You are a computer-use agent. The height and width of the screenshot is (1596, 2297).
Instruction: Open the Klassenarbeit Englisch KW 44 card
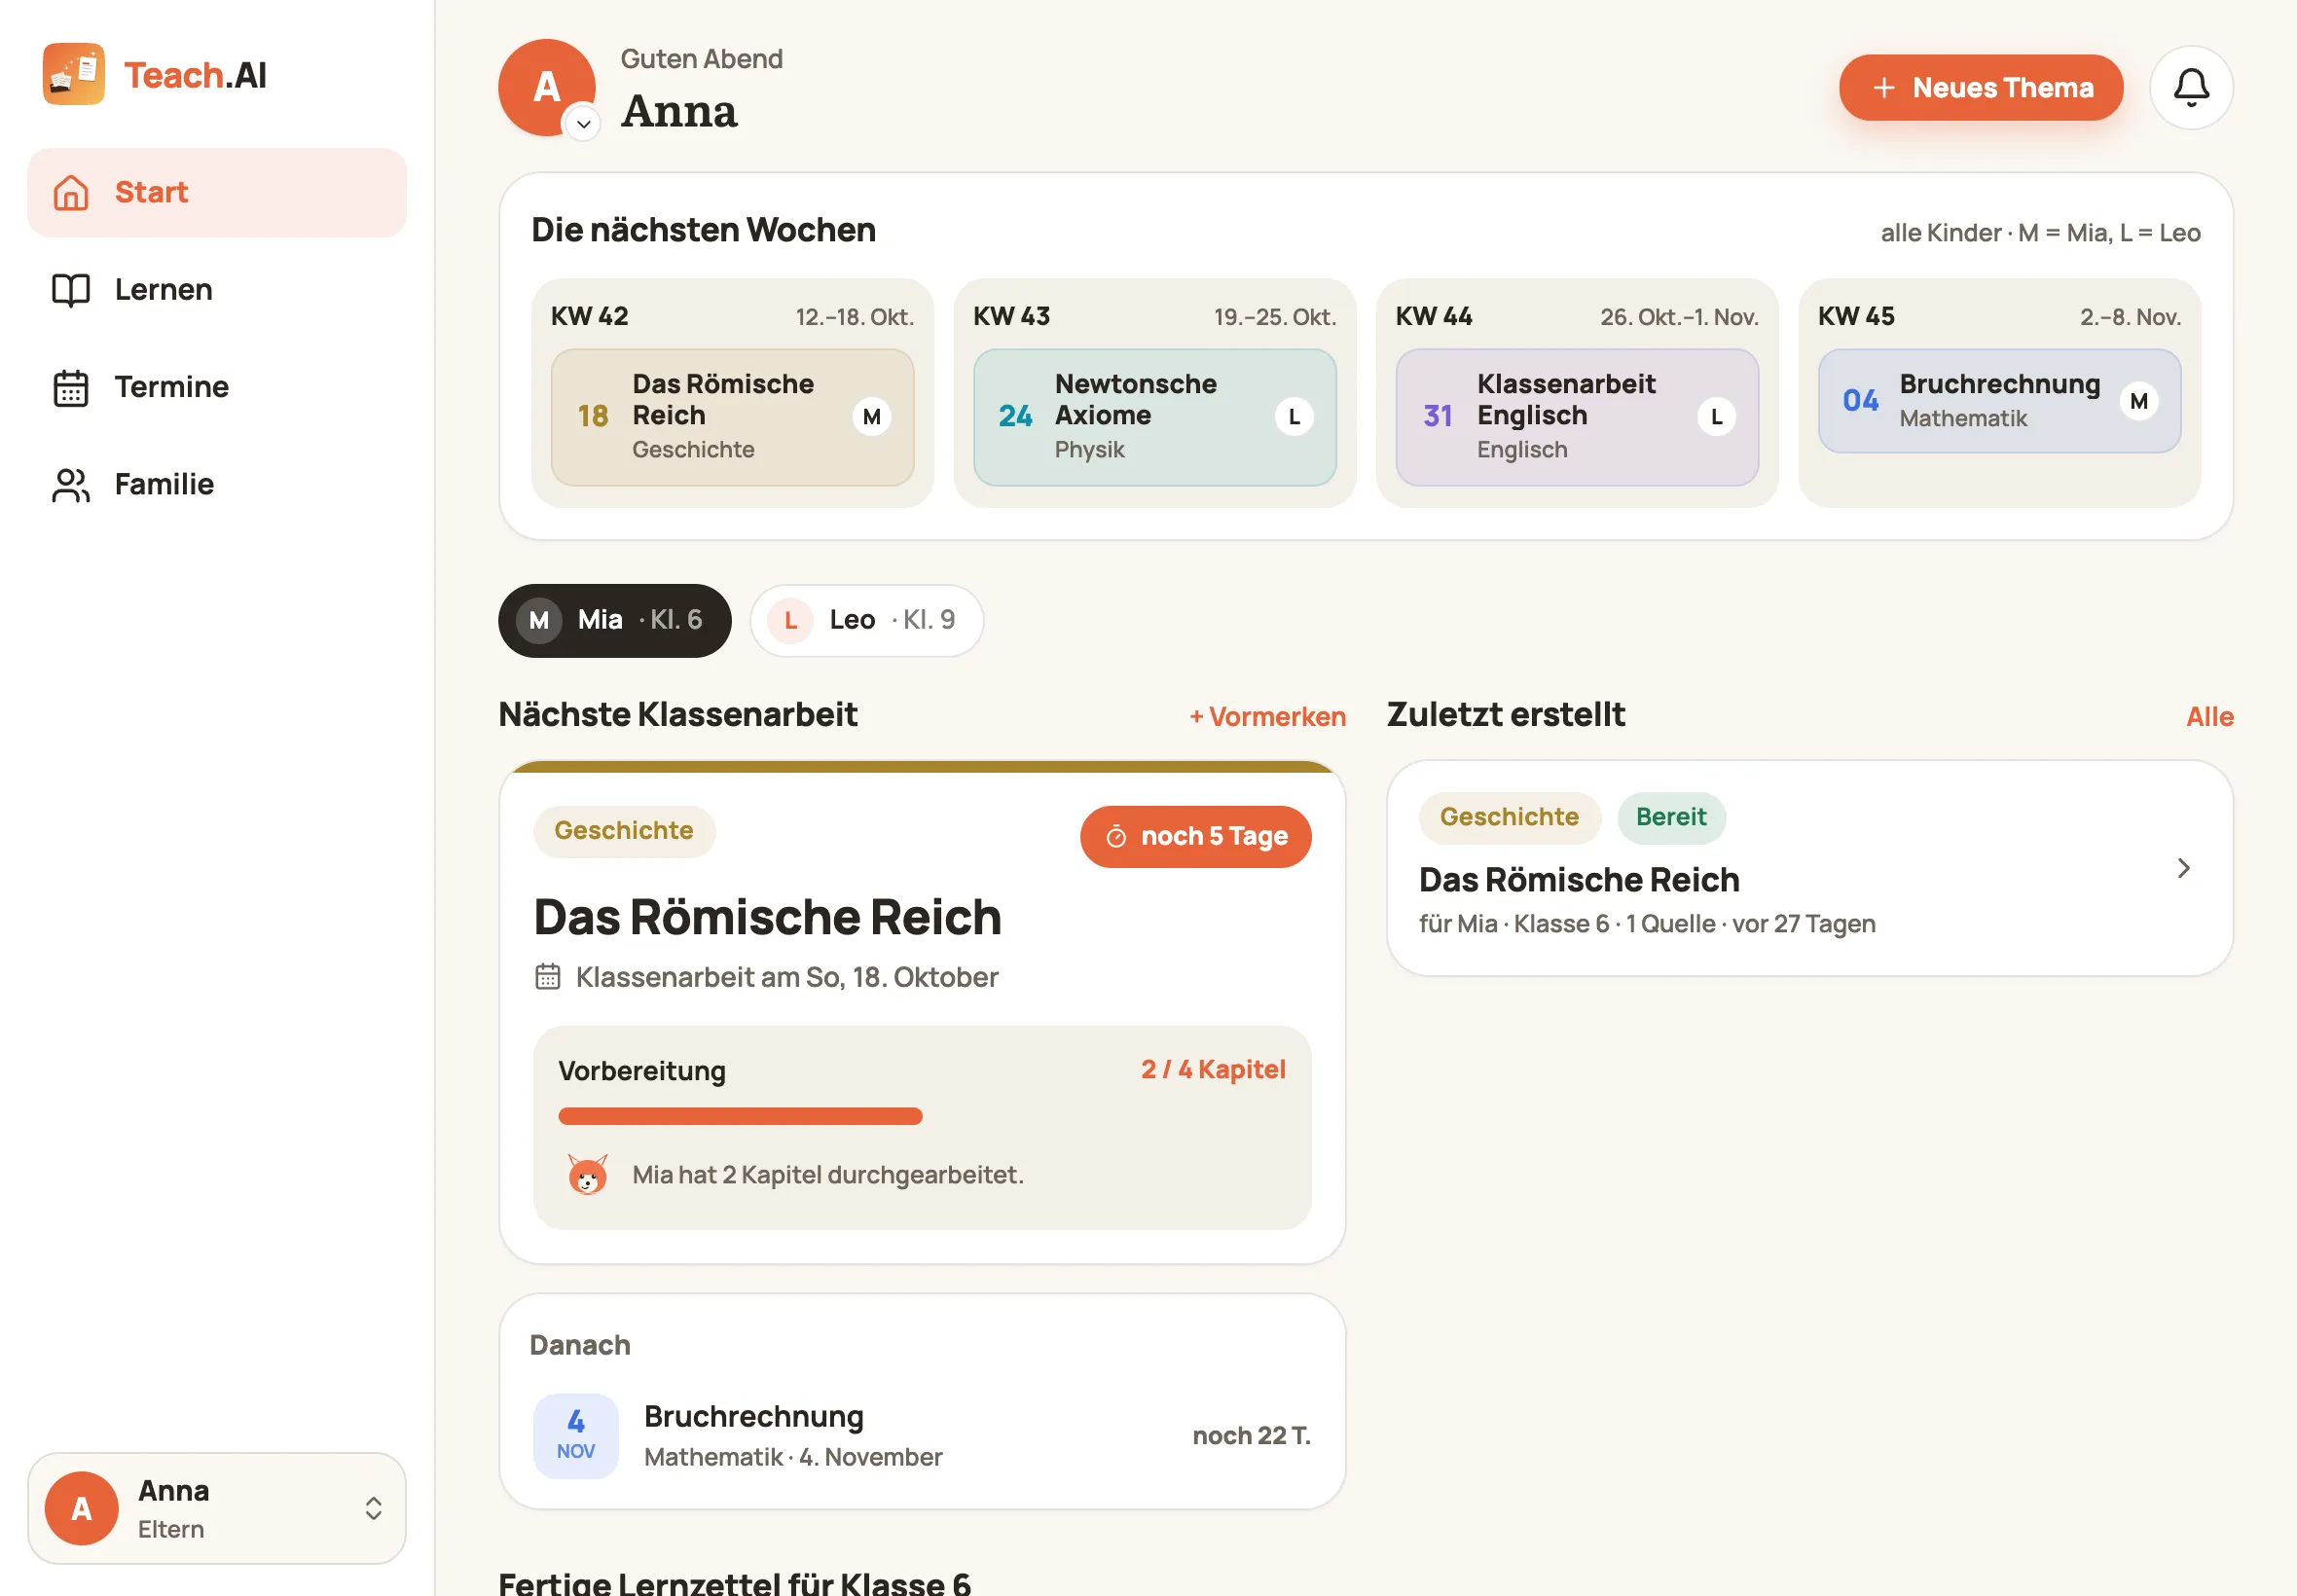tap(1577, 417)
